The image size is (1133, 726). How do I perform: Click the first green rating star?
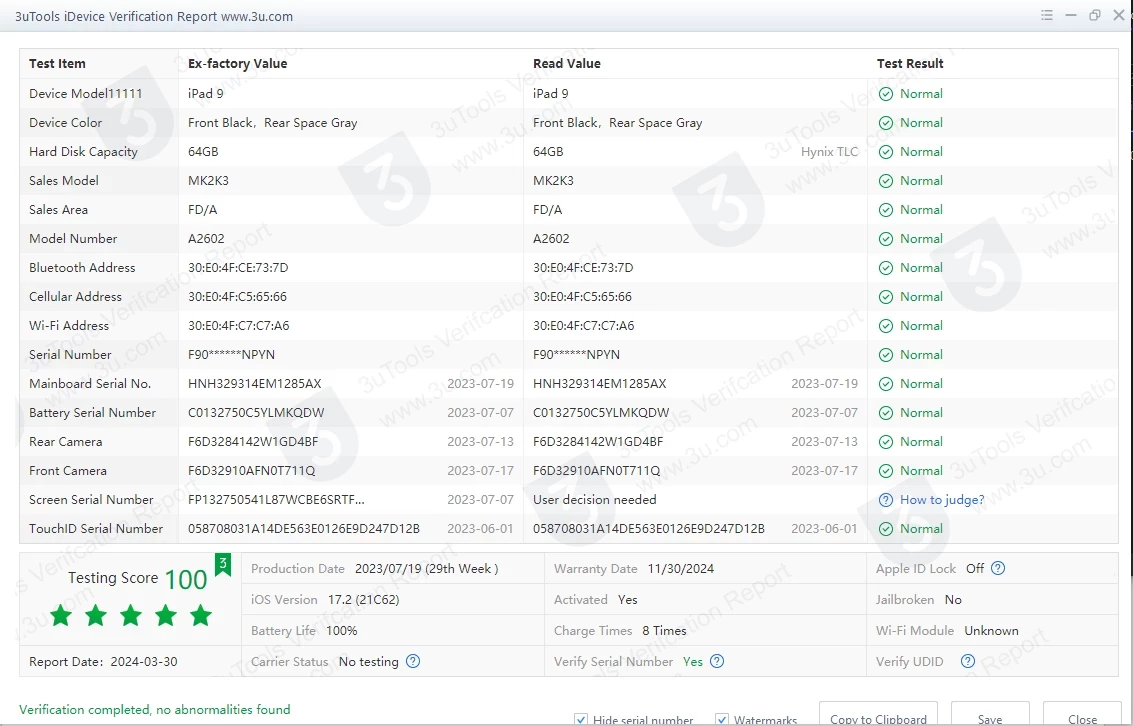[61, 616]
